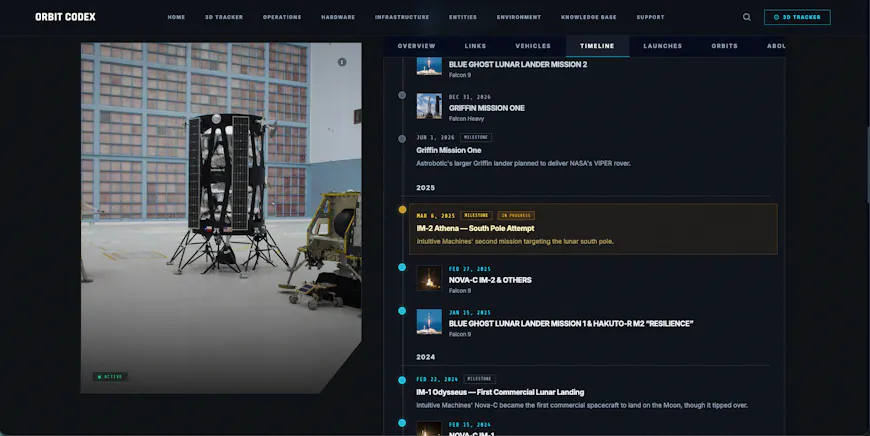Screen dimensions: 870x436
Task: Click the ACTIVE status badge on photo
Action: [x=110, y=377]
